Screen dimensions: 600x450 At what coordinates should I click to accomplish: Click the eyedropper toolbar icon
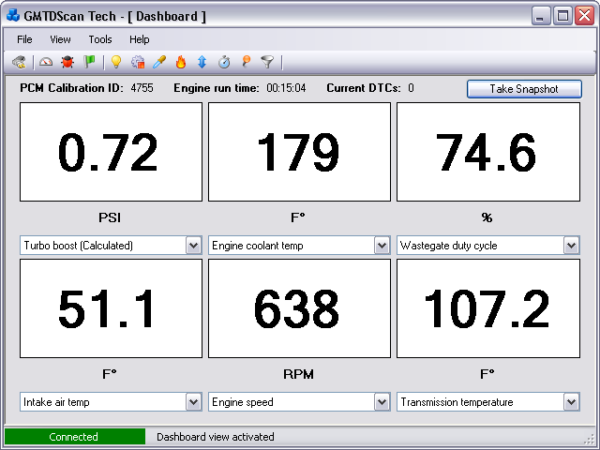(x=159, y=62)
